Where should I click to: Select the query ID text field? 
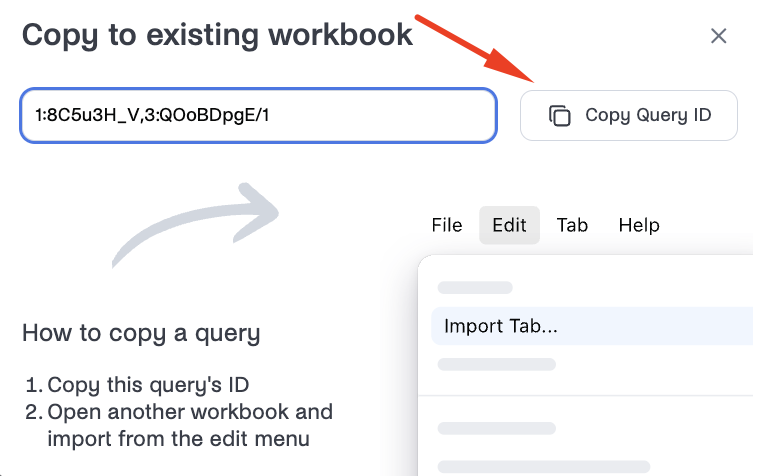259,115
